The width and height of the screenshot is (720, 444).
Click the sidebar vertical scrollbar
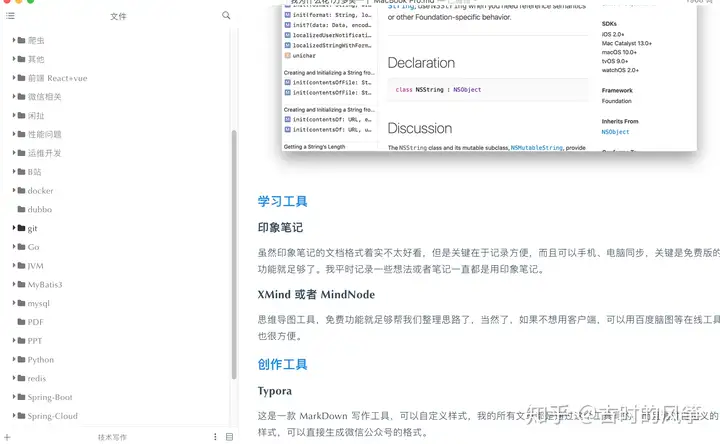click(234, 255)
